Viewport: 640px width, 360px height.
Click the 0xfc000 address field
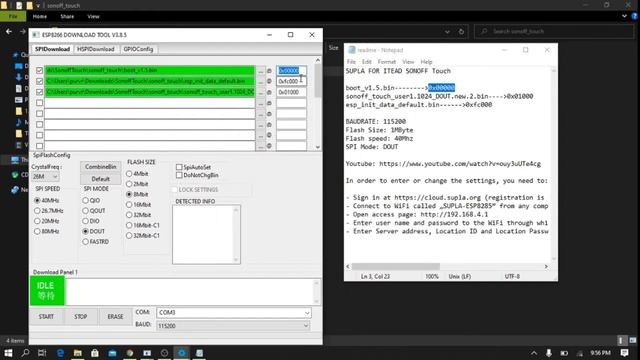pos(291,81)
